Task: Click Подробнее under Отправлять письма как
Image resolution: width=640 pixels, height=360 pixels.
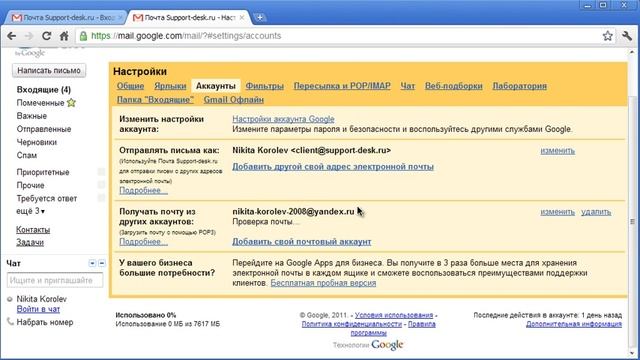Action: point(143,191)
